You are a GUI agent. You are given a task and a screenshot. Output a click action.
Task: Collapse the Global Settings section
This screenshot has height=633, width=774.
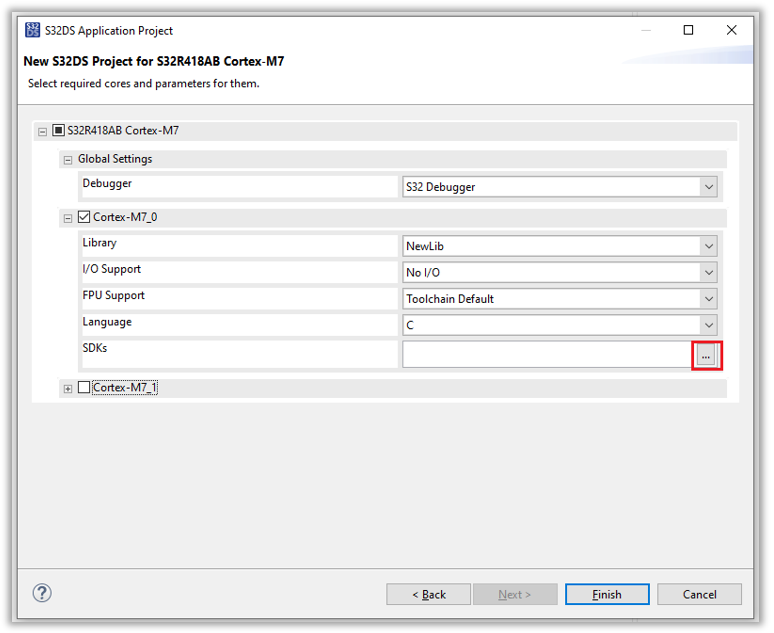tap(68, 160)
